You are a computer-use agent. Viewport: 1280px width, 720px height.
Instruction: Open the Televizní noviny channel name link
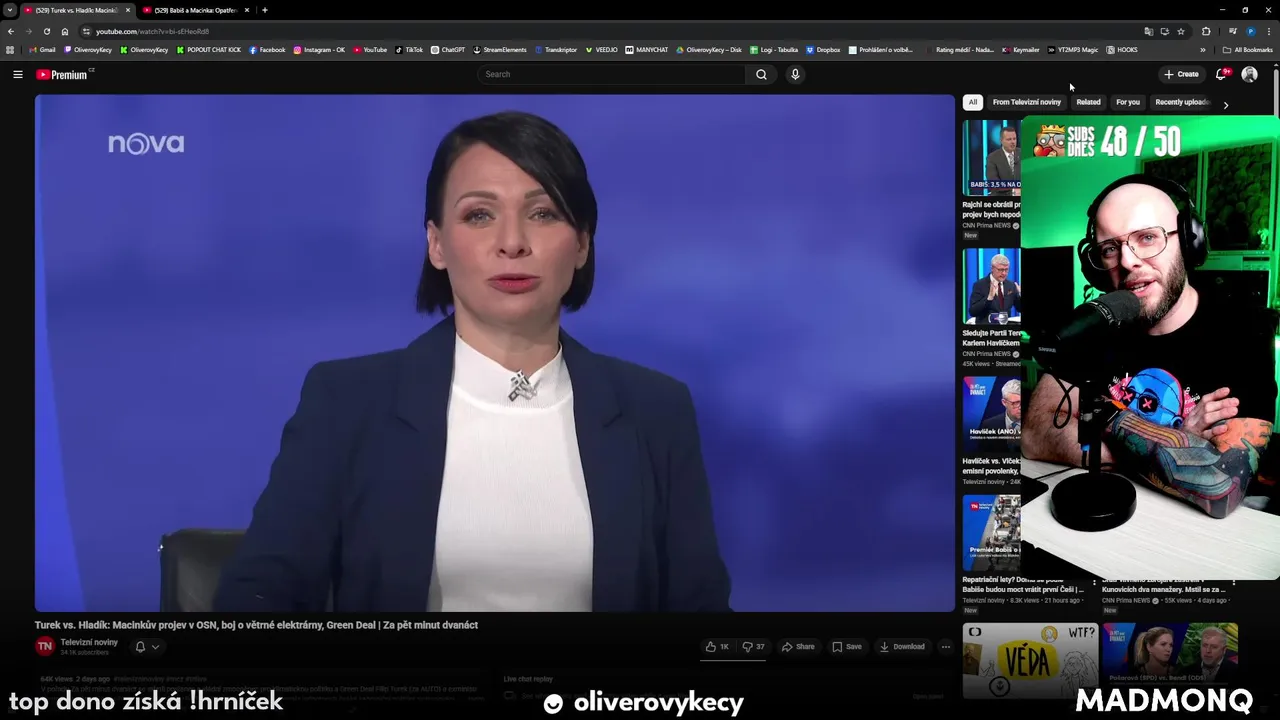[89, 642]
